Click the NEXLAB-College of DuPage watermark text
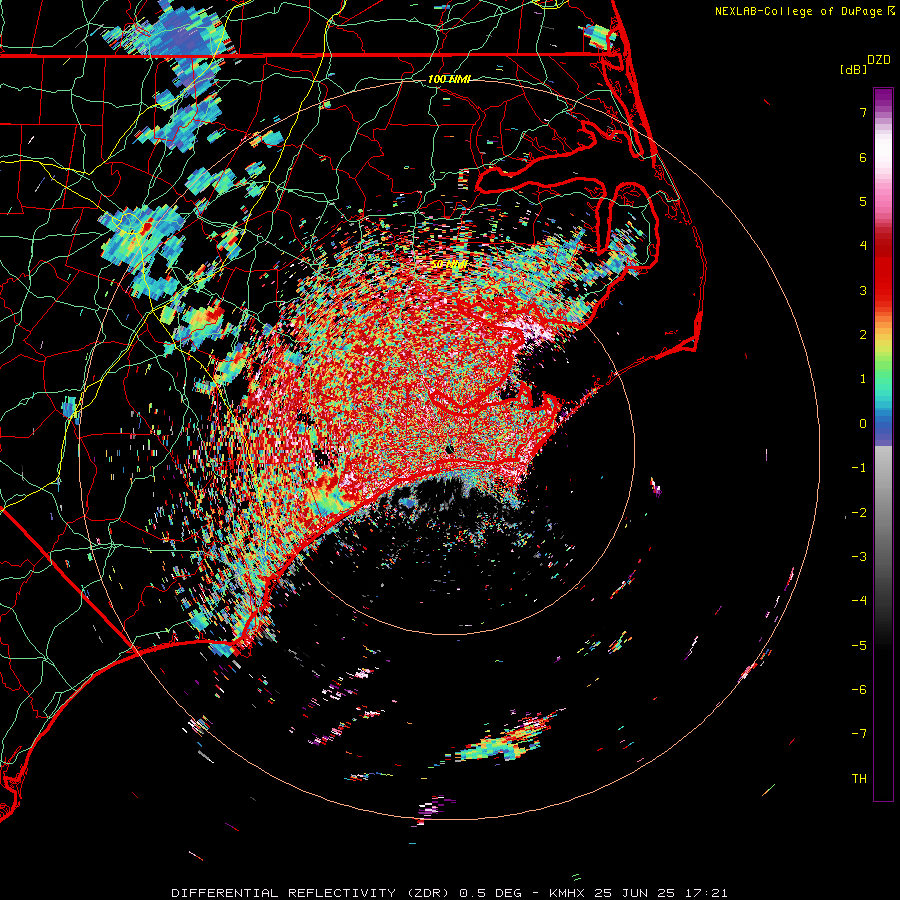Screen dimensions: 900x900 click(x=799, y=11)
